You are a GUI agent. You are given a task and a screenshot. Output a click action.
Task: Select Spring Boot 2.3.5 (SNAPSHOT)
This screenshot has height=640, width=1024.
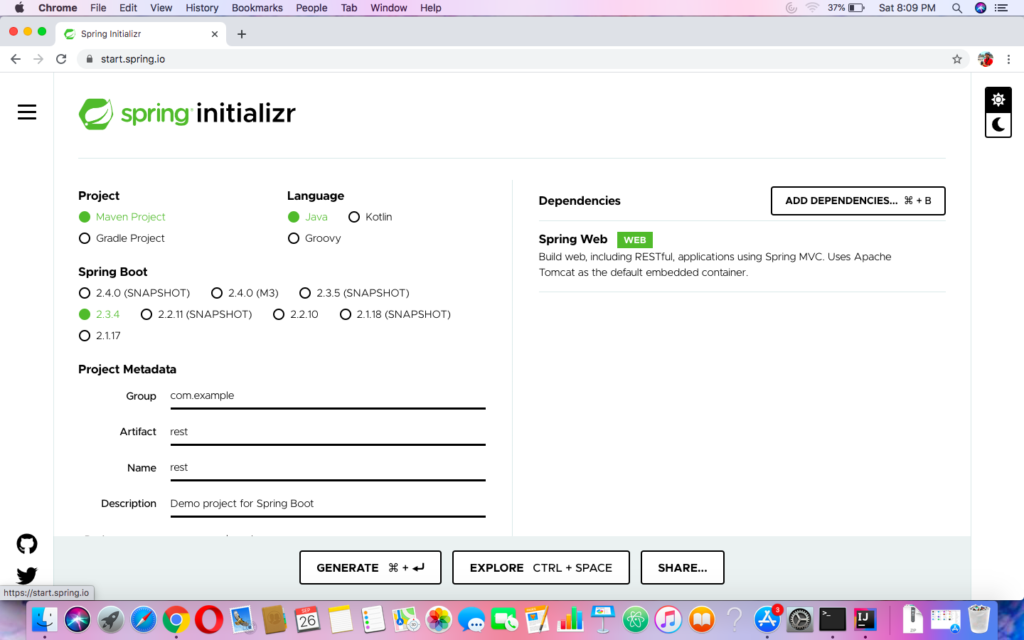(355, 293)
